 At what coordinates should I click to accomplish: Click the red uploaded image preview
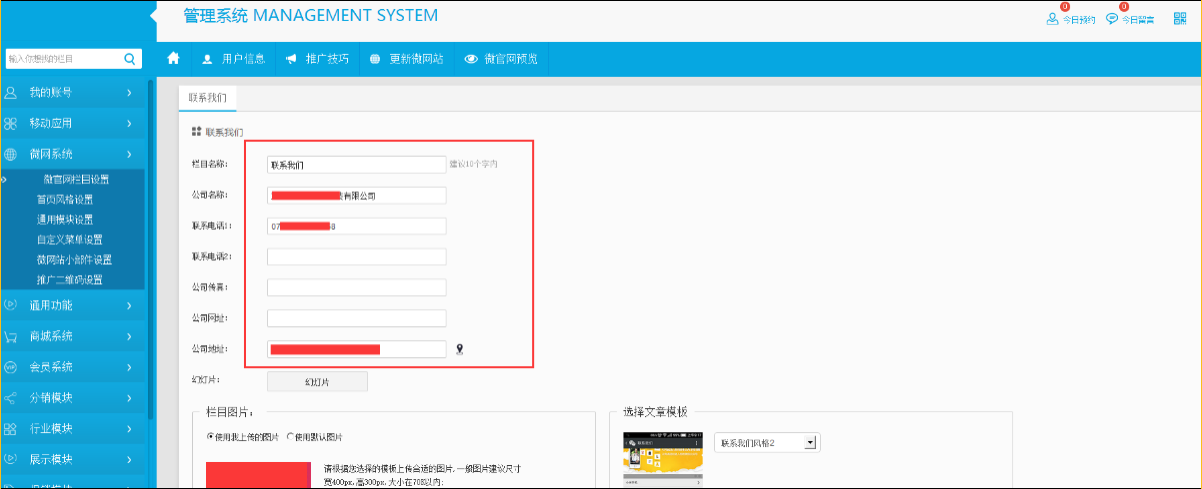[x=244, y=475]
